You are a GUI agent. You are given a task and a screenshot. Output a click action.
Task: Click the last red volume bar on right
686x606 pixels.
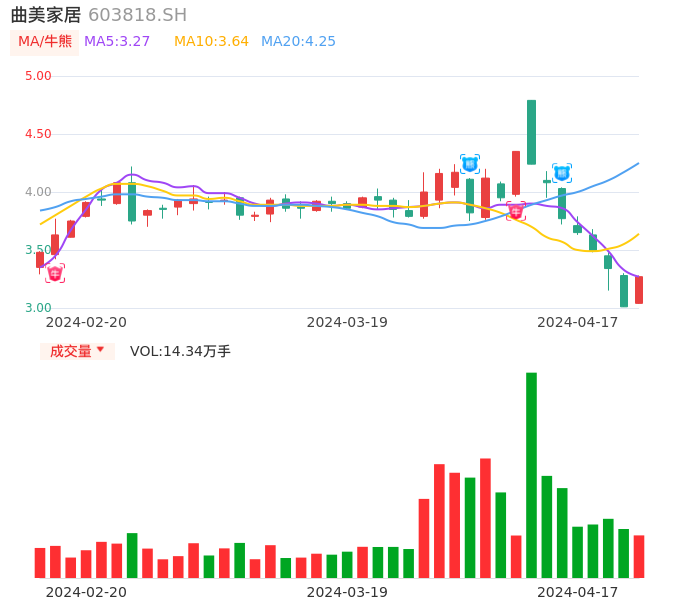click(x=639, y=557)
